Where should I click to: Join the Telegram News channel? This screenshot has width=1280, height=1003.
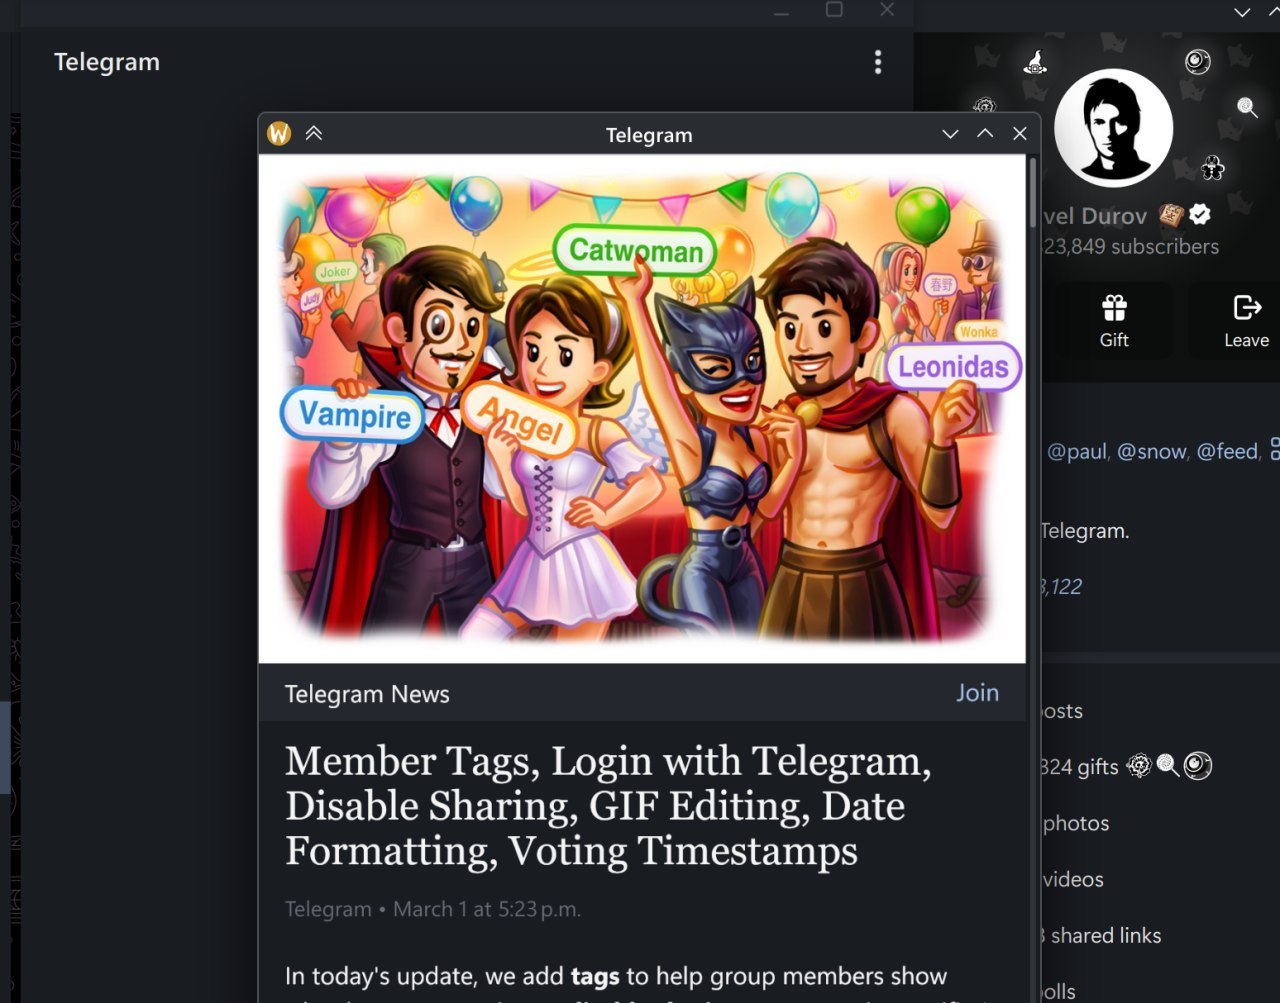[977, 693]
